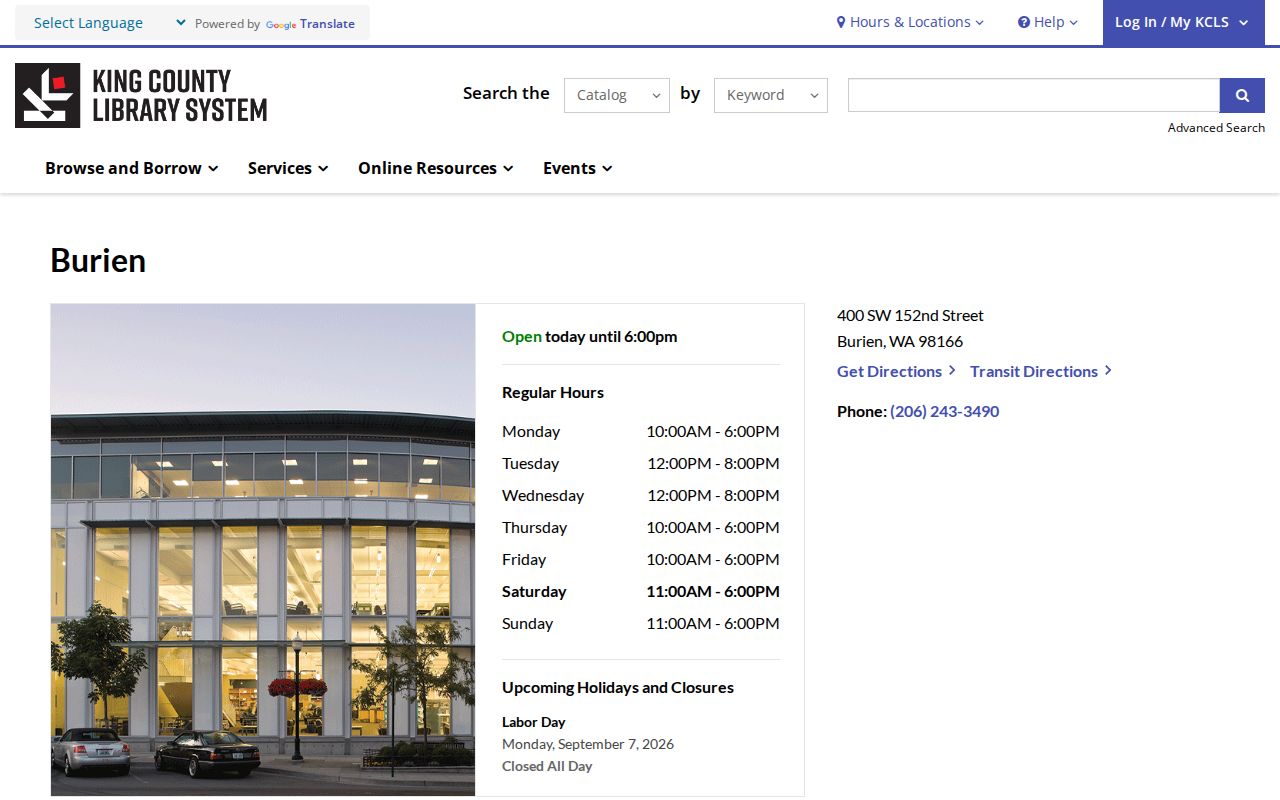Click the Sunday row label
This screenshot has height=800, width=1280.
click(x=527, y=623)
